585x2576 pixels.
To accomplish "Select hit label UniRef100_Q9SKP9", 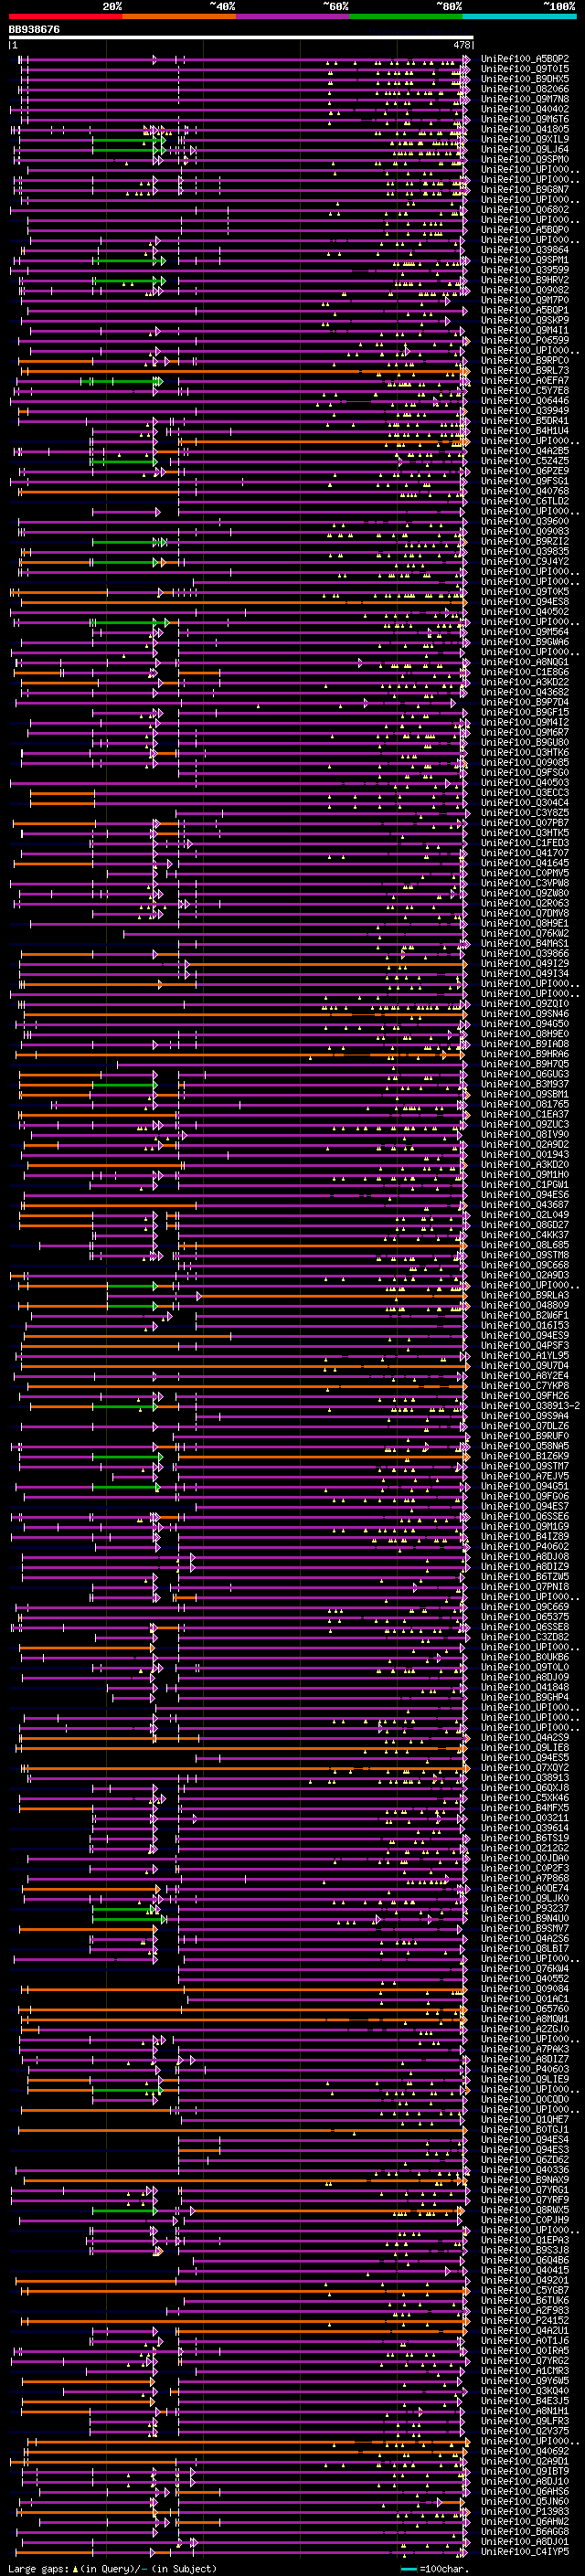I will click(525, 320).
